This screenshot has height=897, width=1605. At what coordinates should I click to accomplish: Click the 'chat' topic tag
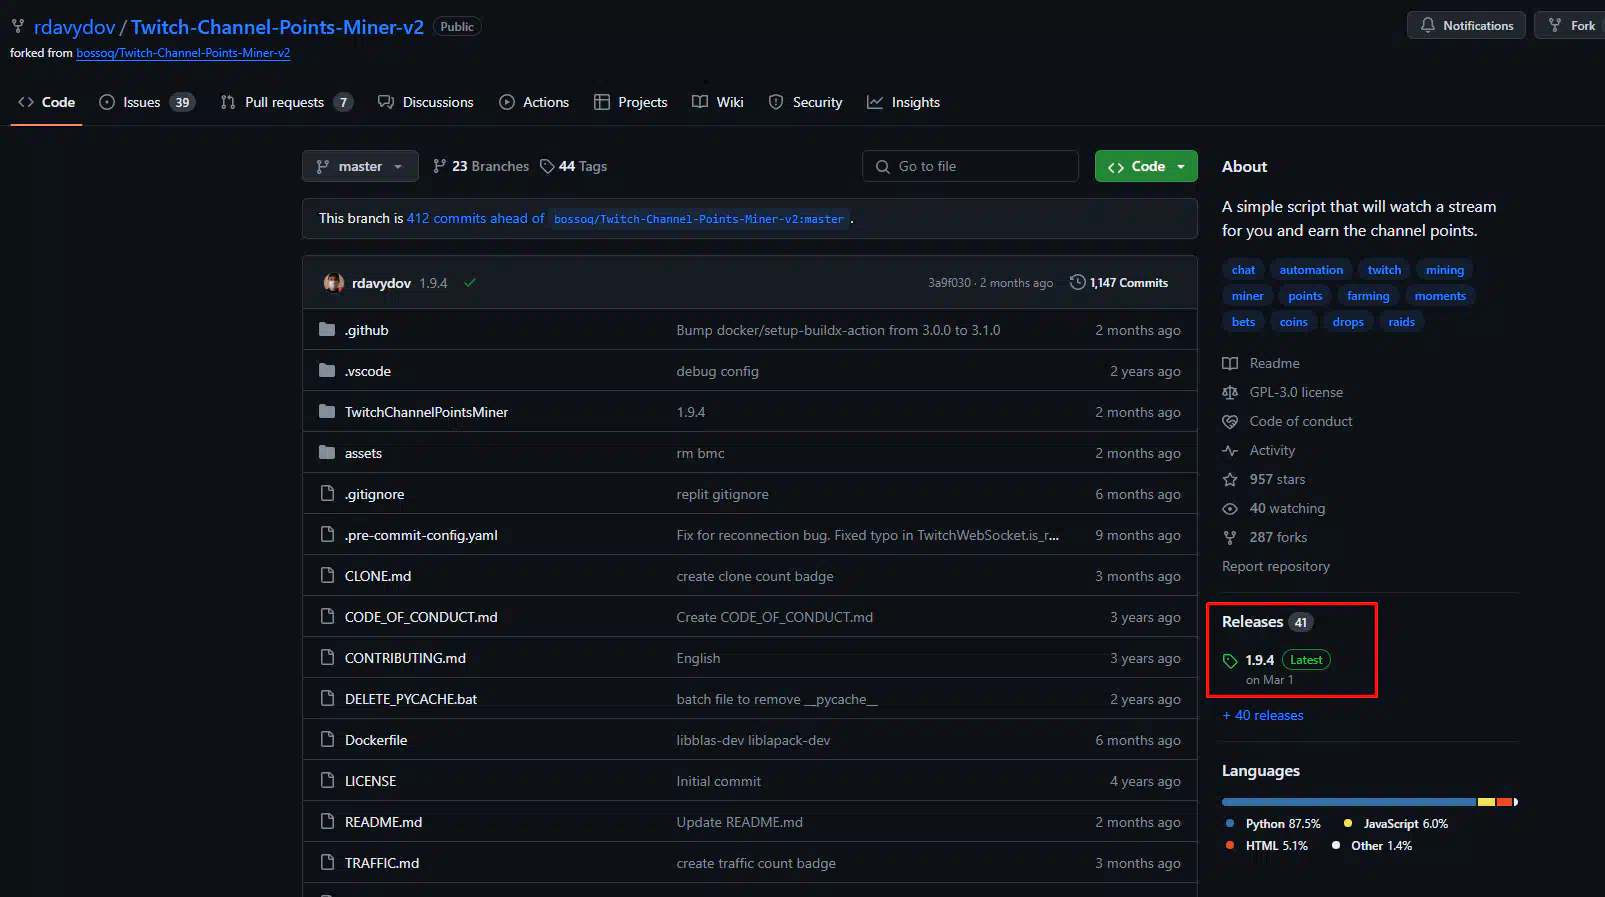coord(1243,270)
